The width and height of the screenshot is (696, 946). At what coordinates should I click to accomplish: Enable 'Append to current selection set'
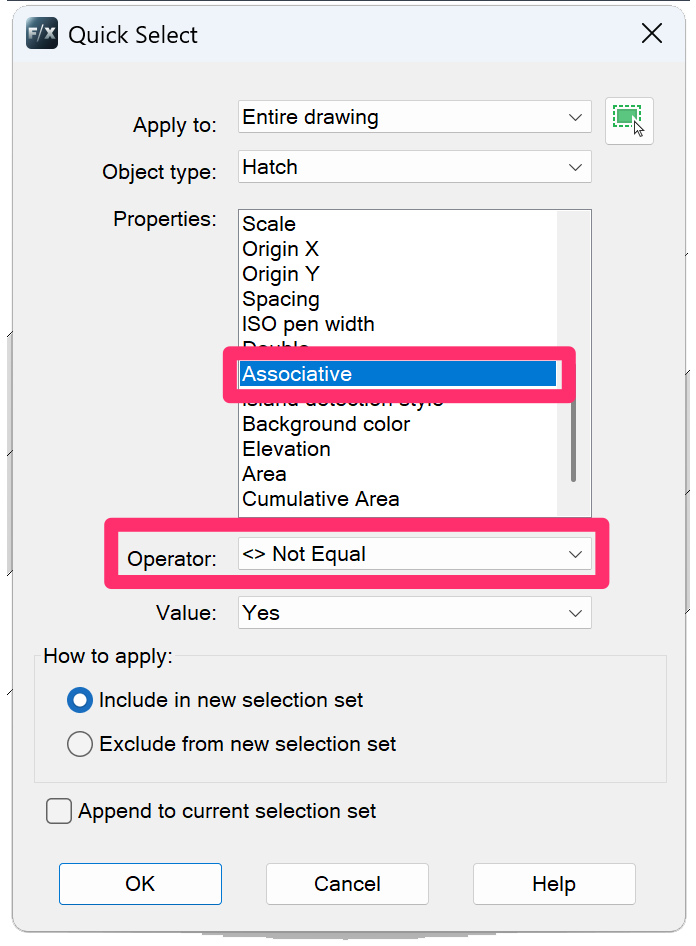58,811
